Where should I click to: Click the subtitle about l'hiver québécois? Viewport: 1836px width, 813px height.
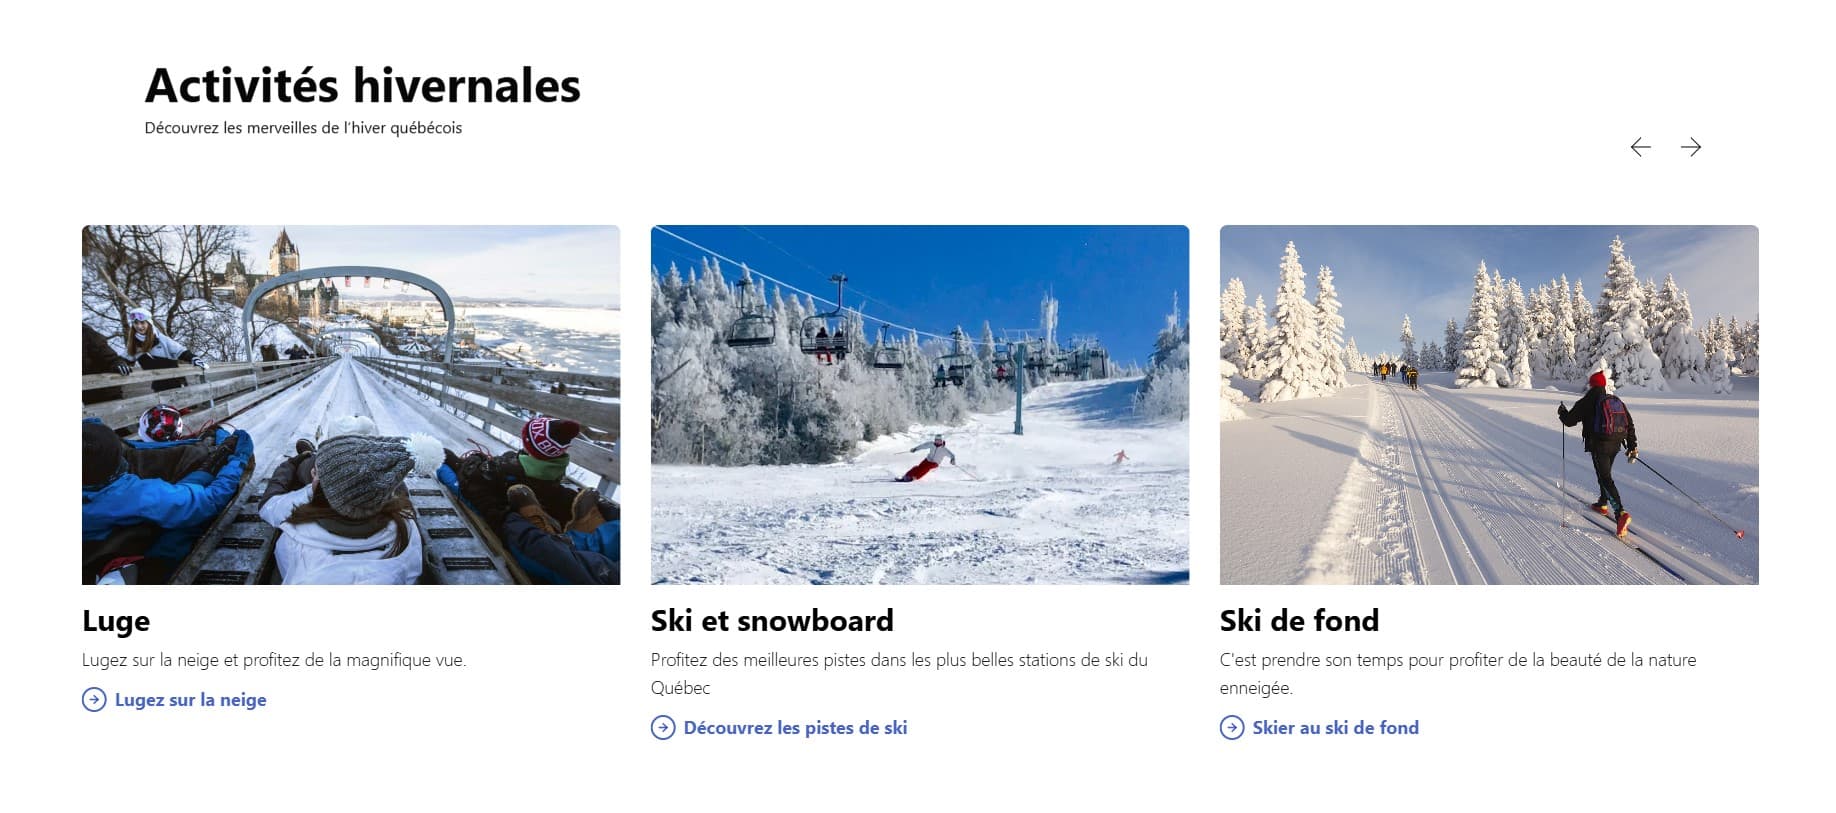pos(303,128)
